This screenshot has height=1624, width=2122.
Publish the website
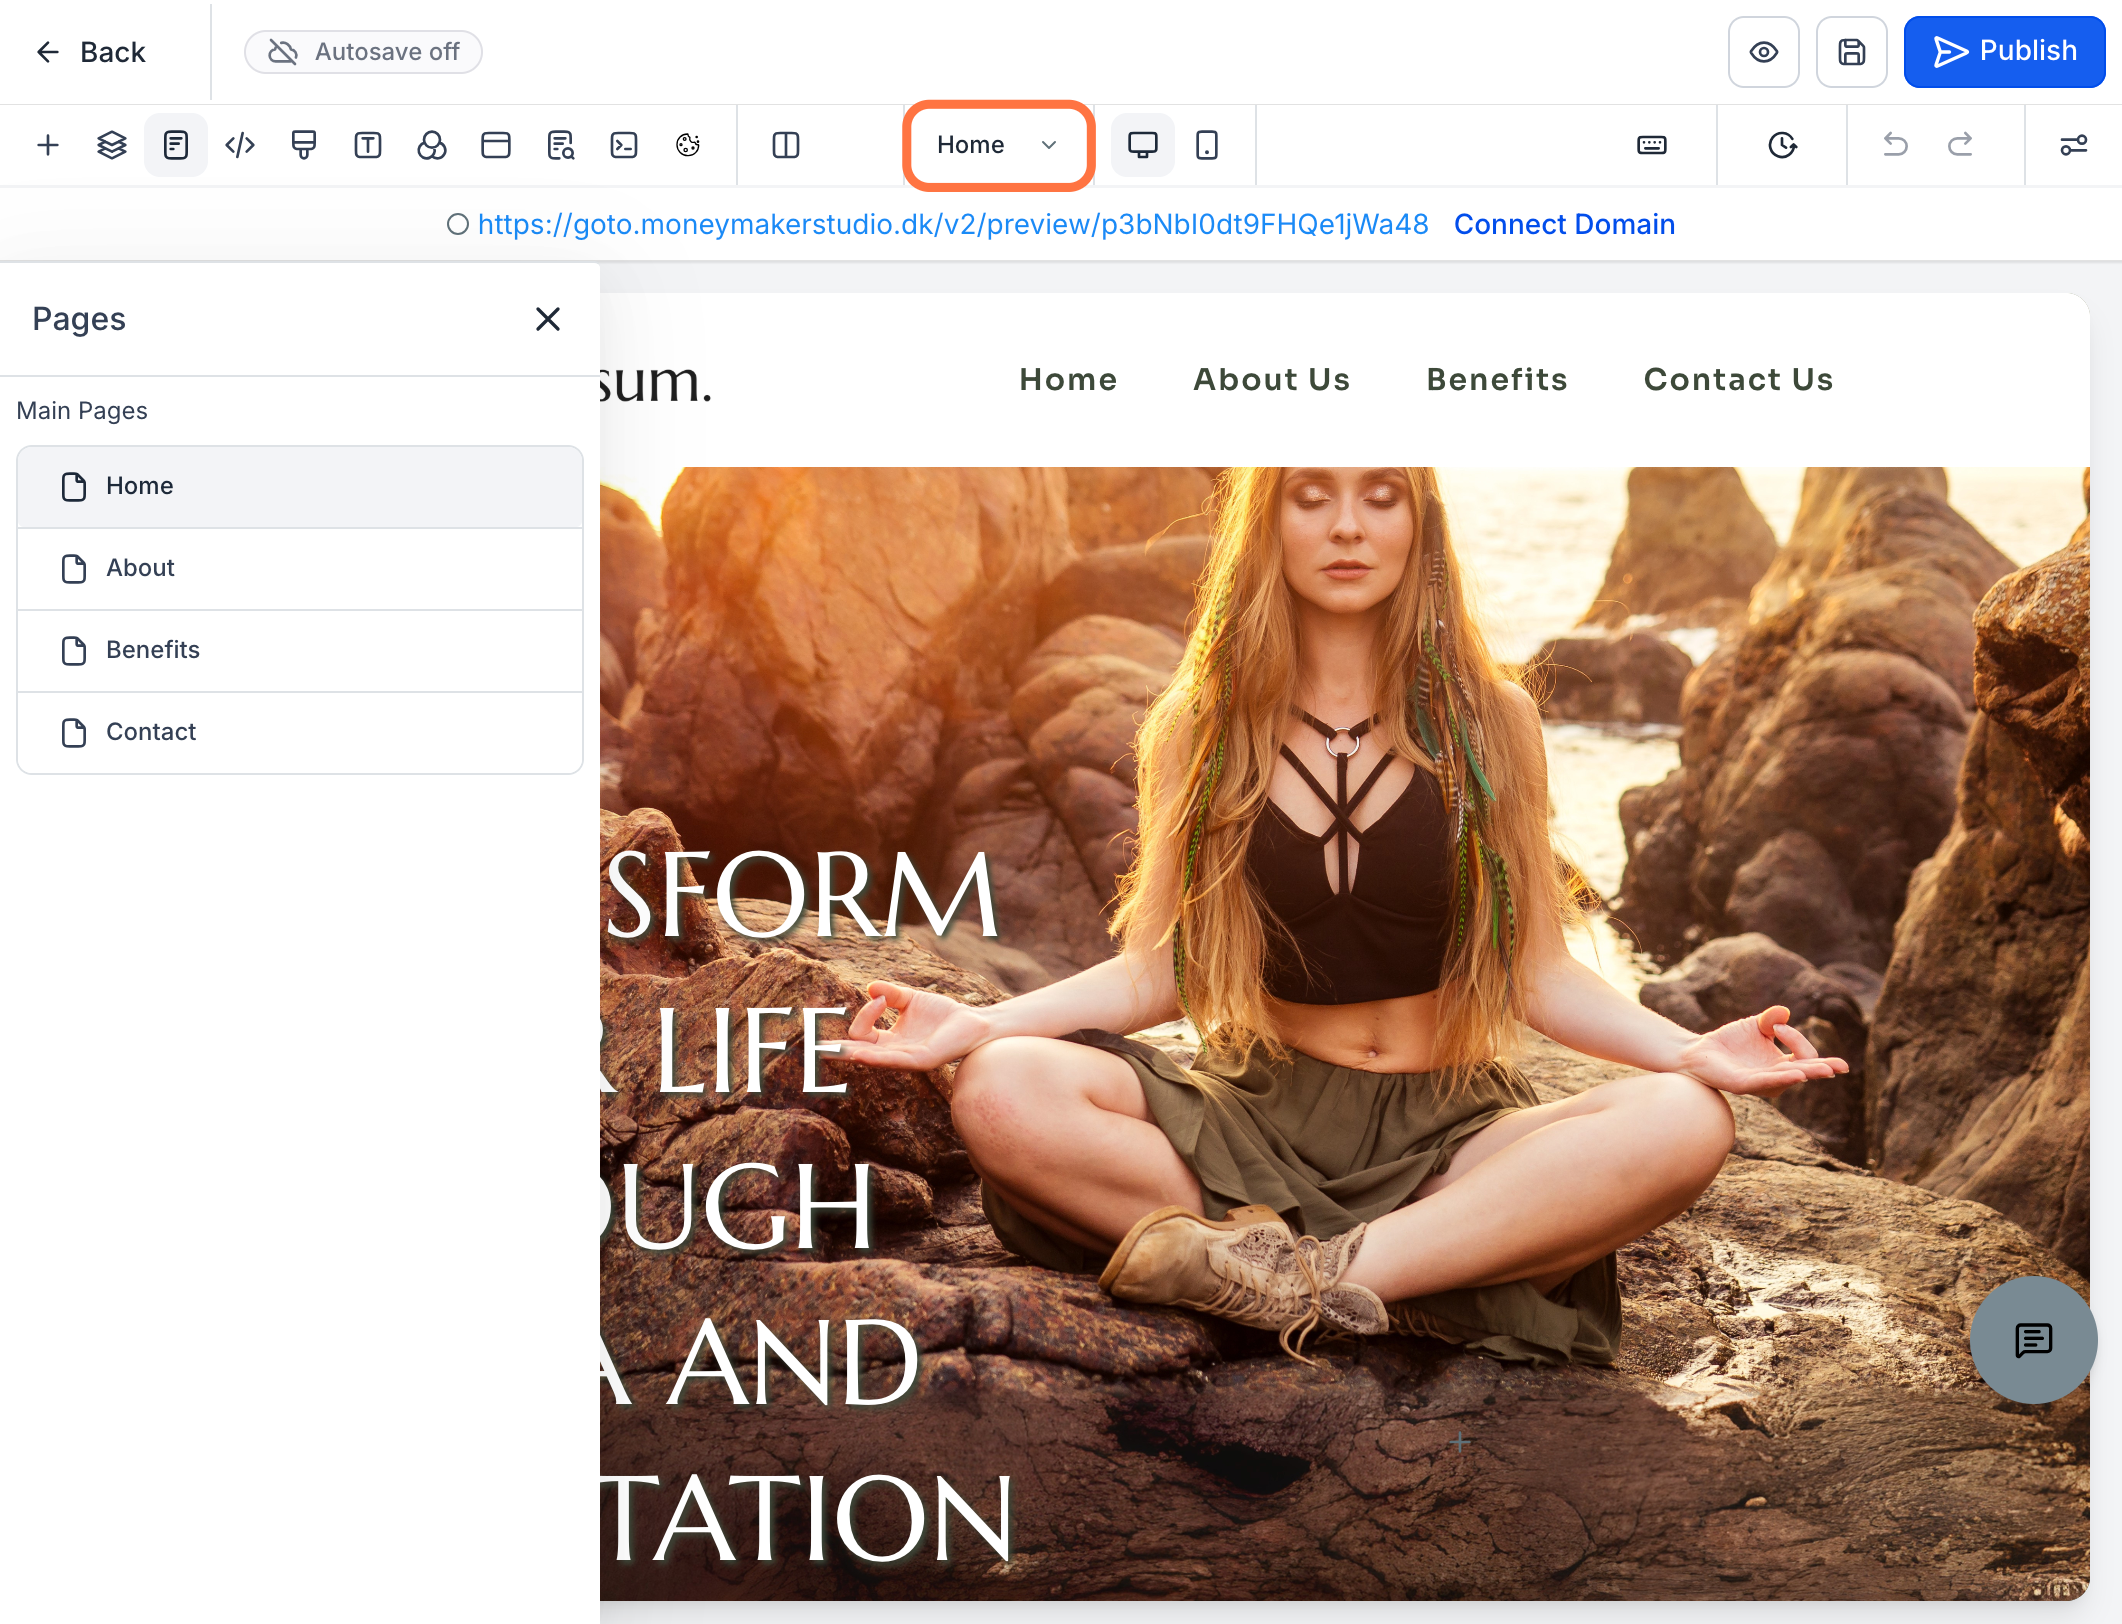(x=2004, y=52)
